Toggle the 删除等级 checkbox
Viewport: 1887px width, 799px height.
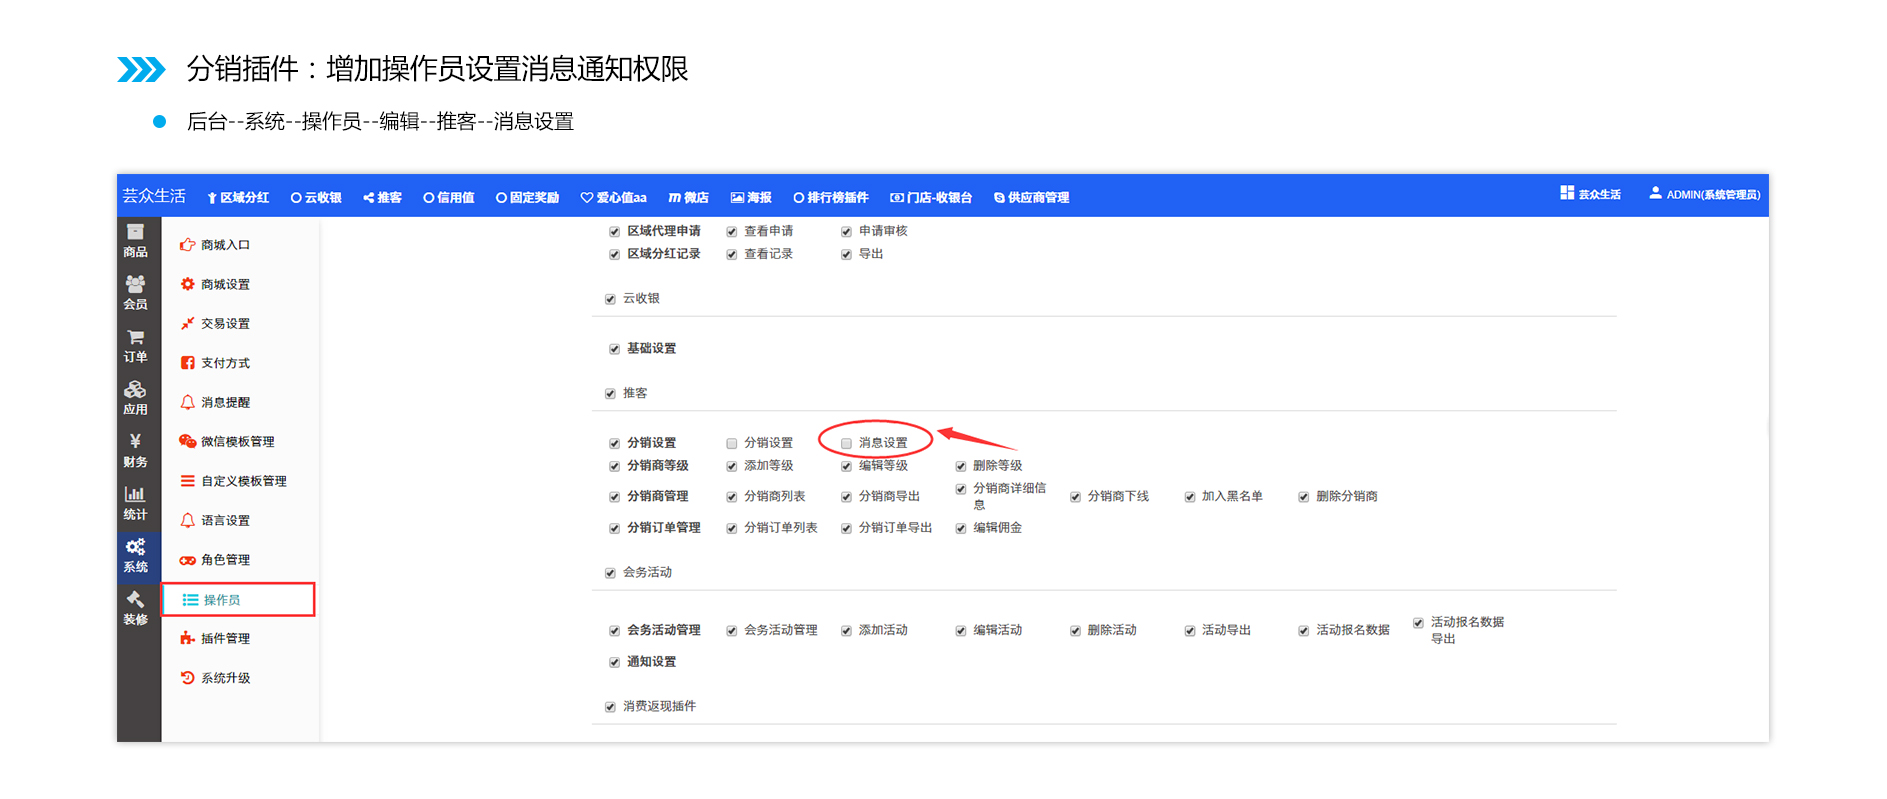[961, 466]
